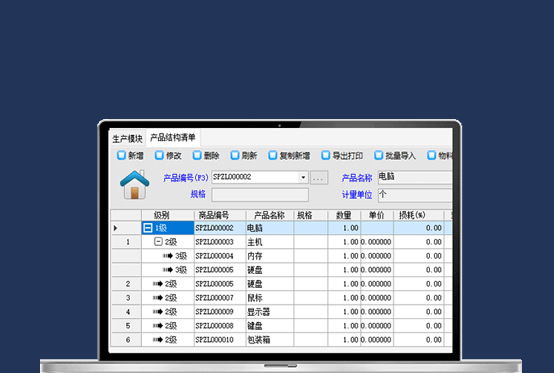Collapse the 2级 主机 tree node

pos(158,242)
